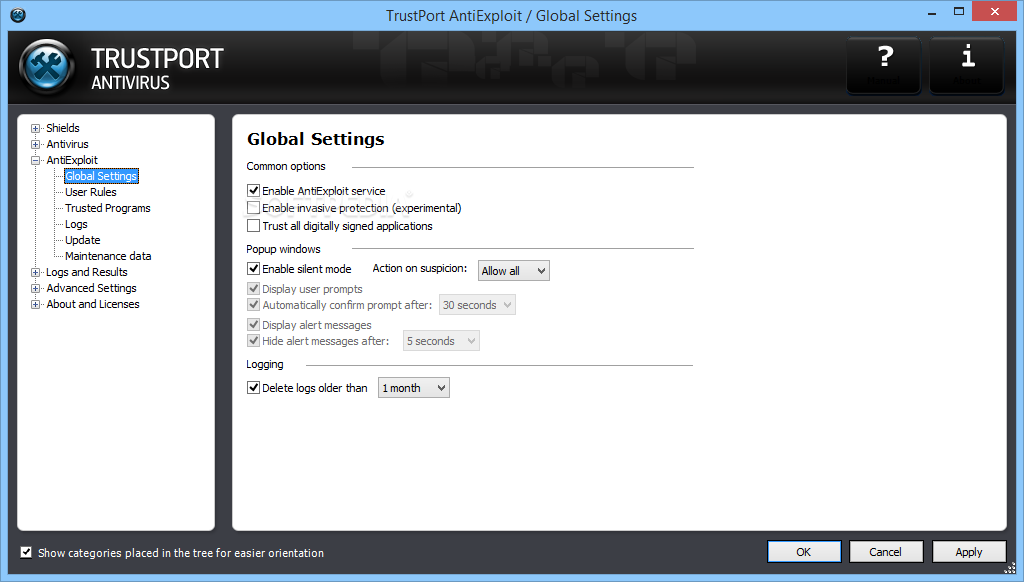This screenshot has width=1024, height=582.
Task: Expand the Advanced Settings node
Action: 35,288
